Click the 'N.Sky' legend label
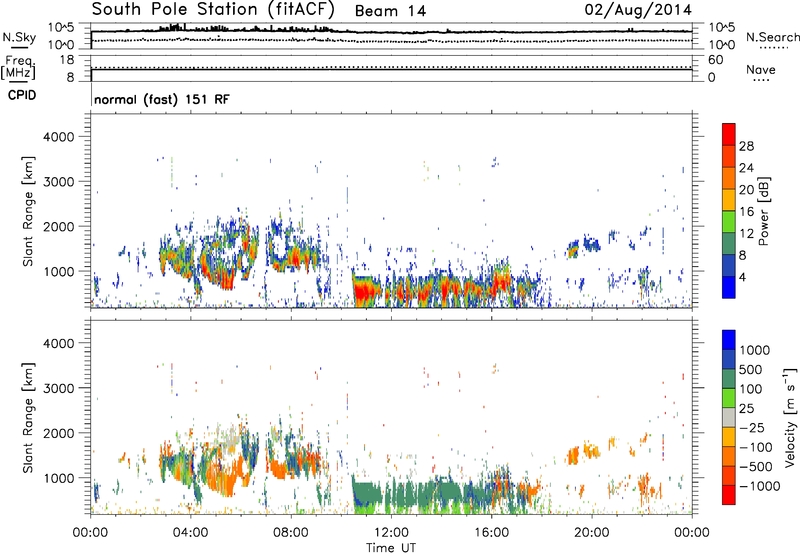 tap(19, 37)
